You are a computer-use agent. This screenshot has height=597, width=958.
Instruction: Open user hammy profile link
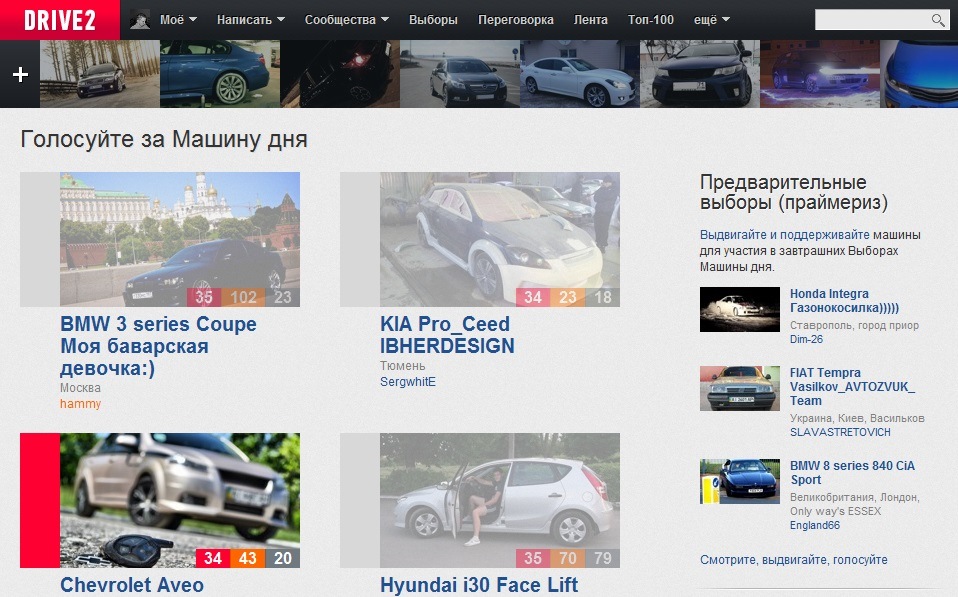pos(80,404)
